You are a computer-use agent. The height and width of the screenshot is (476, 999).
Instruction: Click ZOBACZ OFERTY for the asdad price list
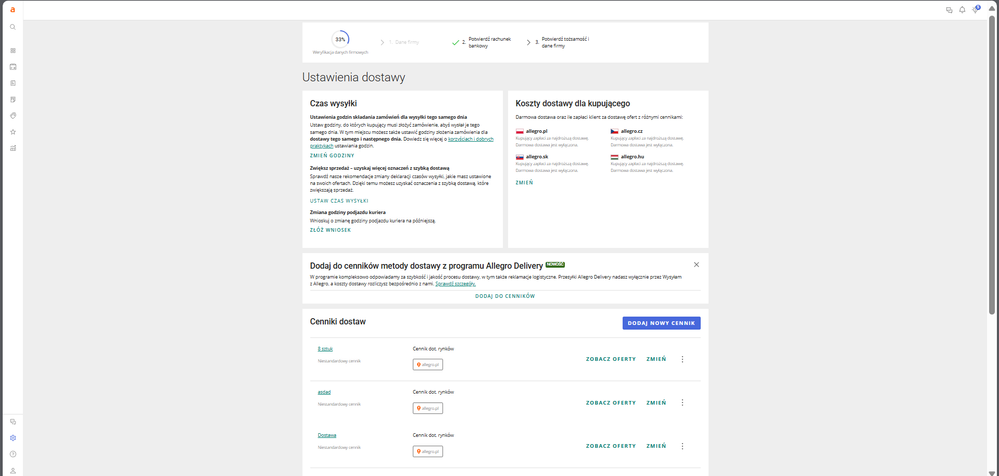coord(610,402)
